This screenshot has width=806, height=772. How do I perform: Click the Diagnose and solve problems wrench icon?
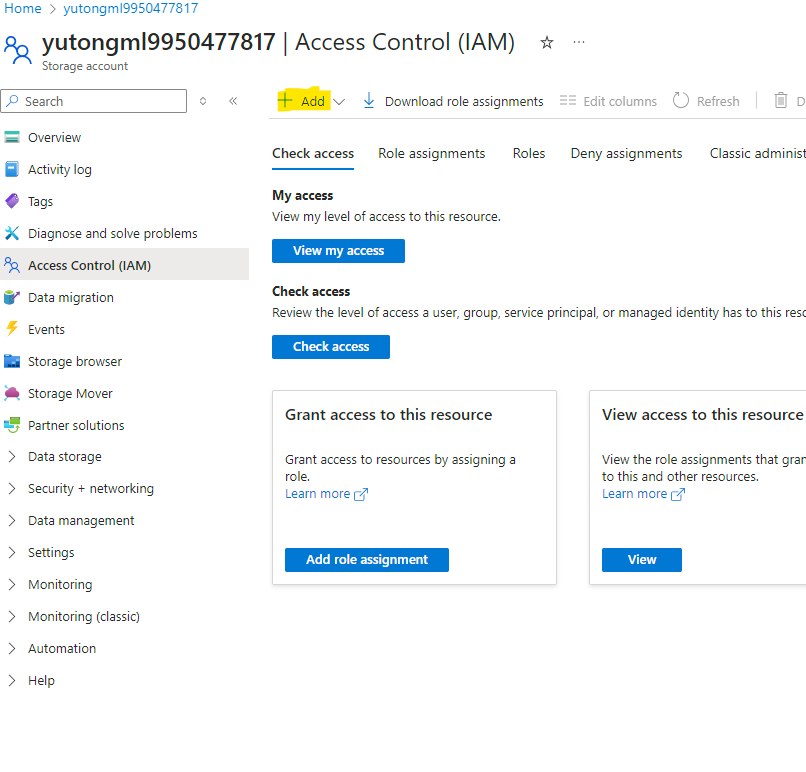click(x=12, y=233)
